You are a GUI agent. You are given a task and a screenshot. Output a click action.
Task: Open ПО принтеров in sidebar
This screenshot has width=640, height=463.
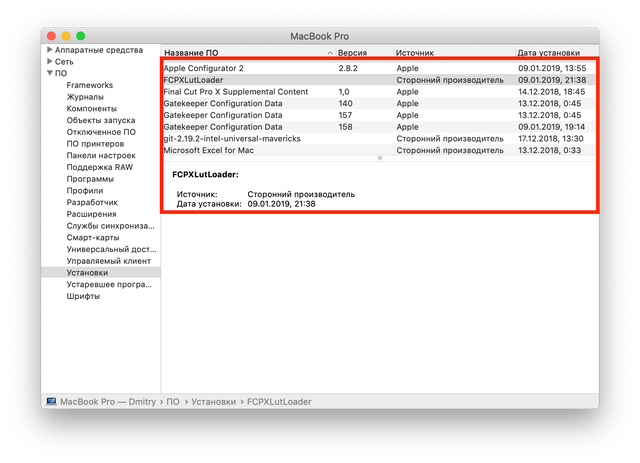[x=95, y=144]
